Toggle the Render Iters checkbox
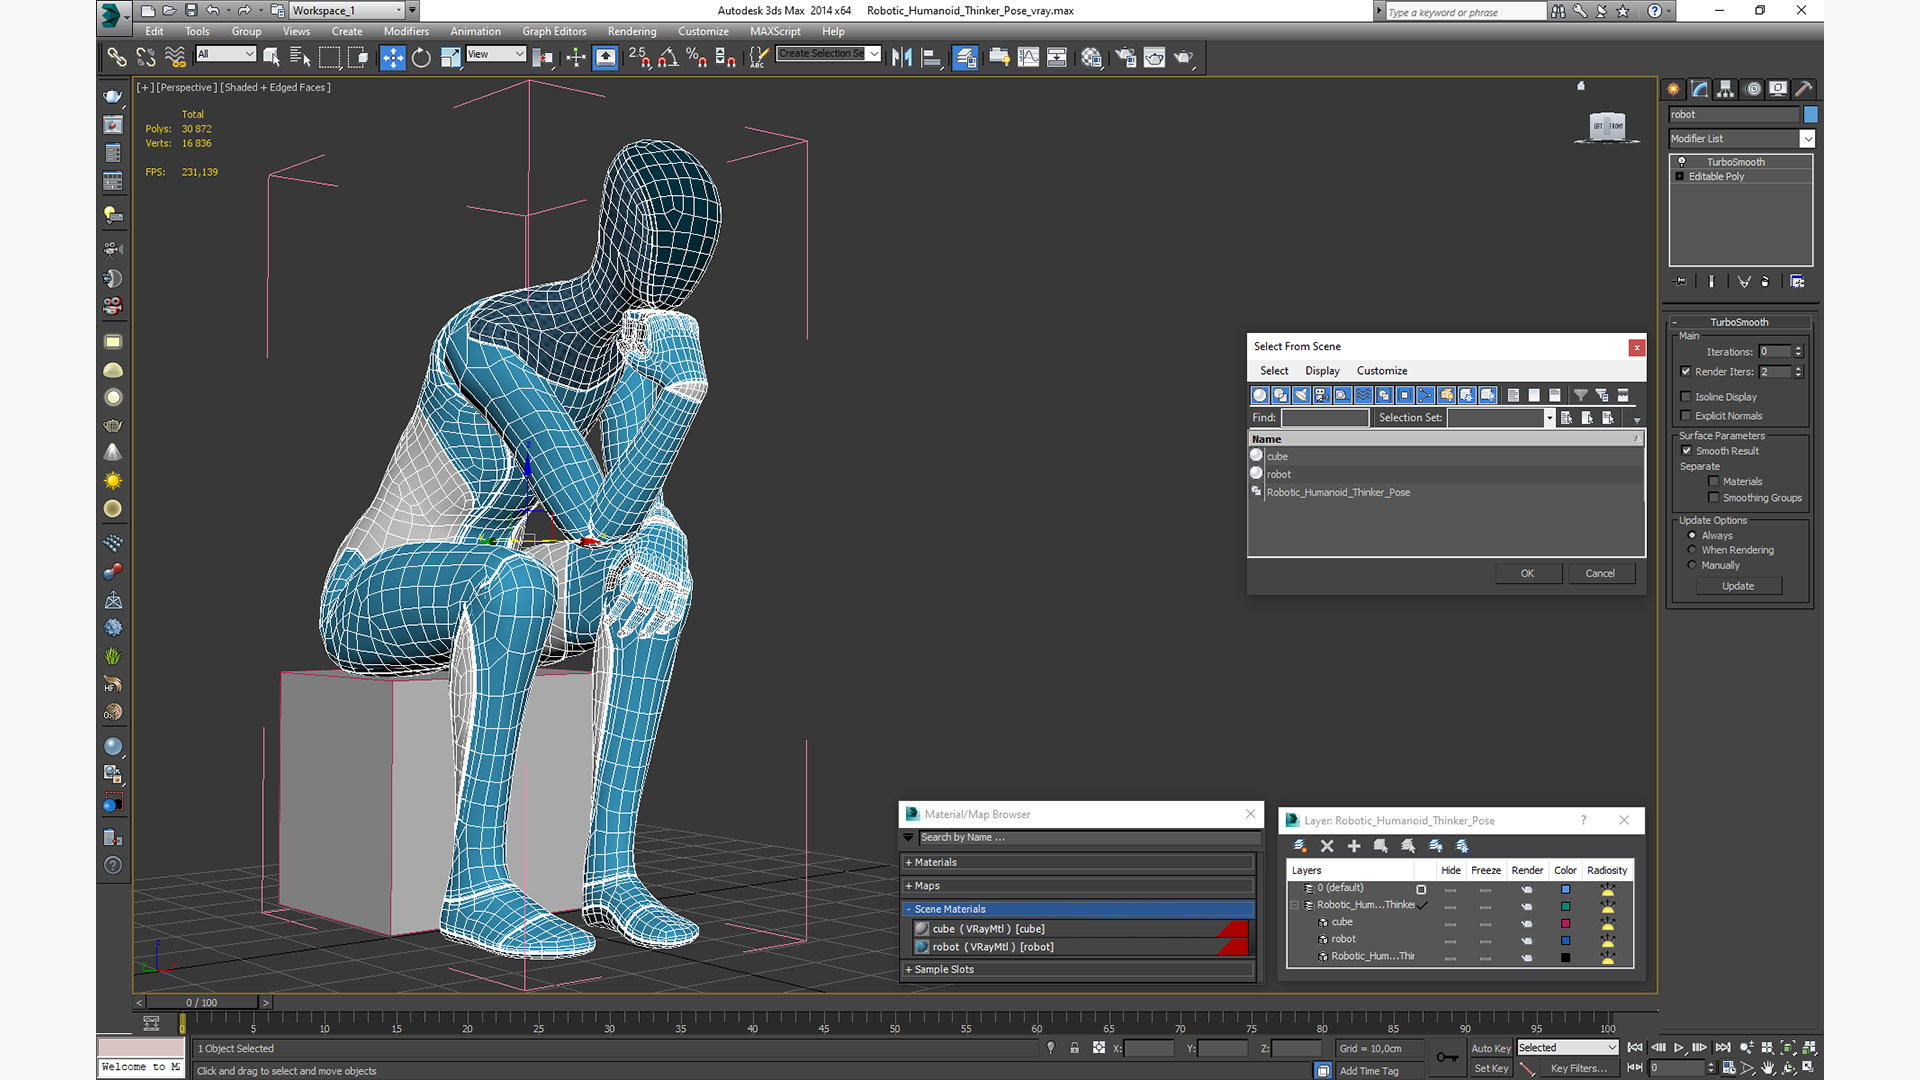1920x1080 pixels. [x=1686, y=372]
